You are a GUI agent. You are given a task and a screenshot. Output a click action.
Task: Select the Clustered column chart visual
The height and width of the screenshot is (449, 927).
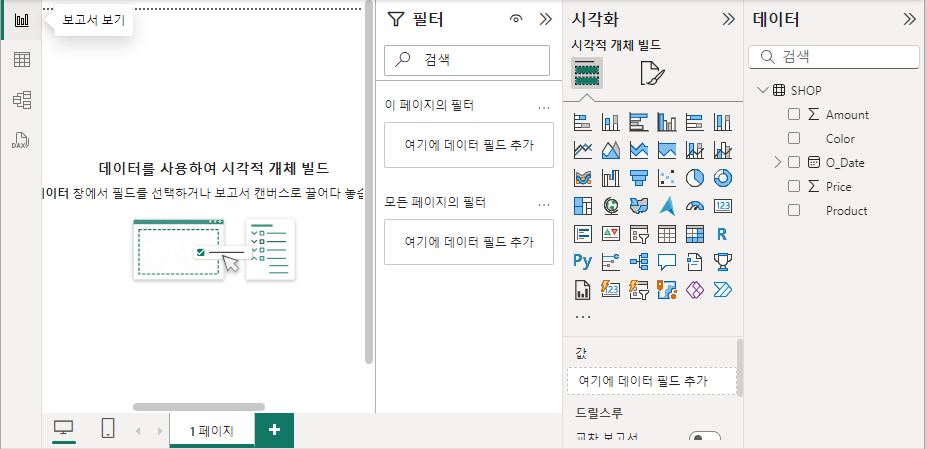click(667, 122)
